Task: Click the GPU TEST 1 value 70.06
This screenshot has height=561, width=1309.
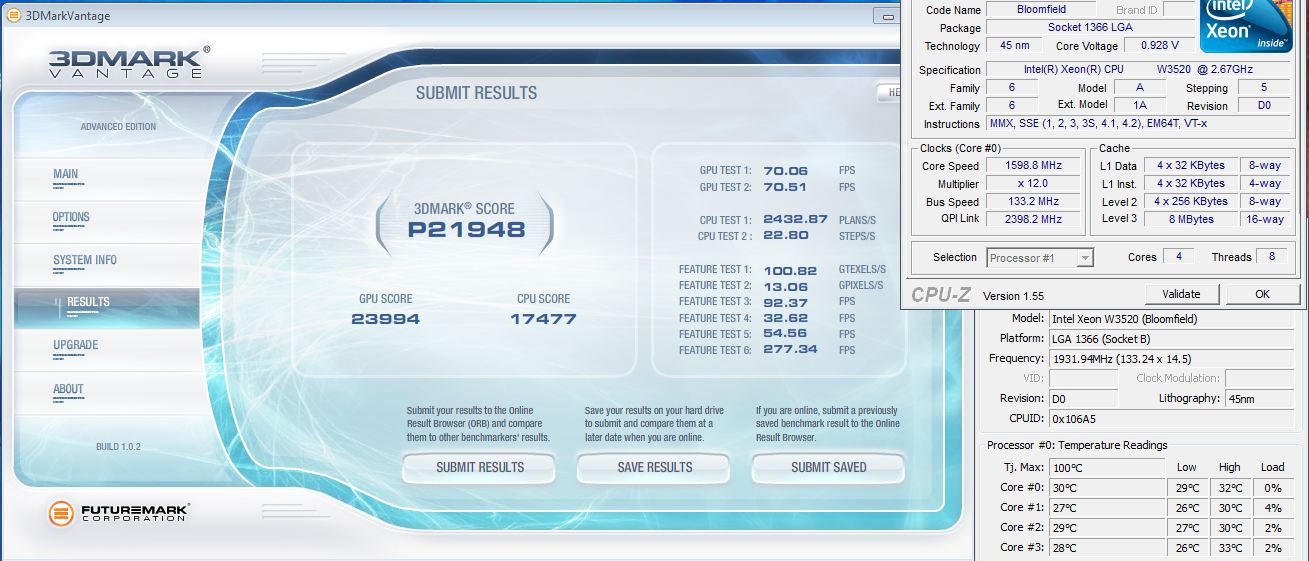Action: click(785, 171)
